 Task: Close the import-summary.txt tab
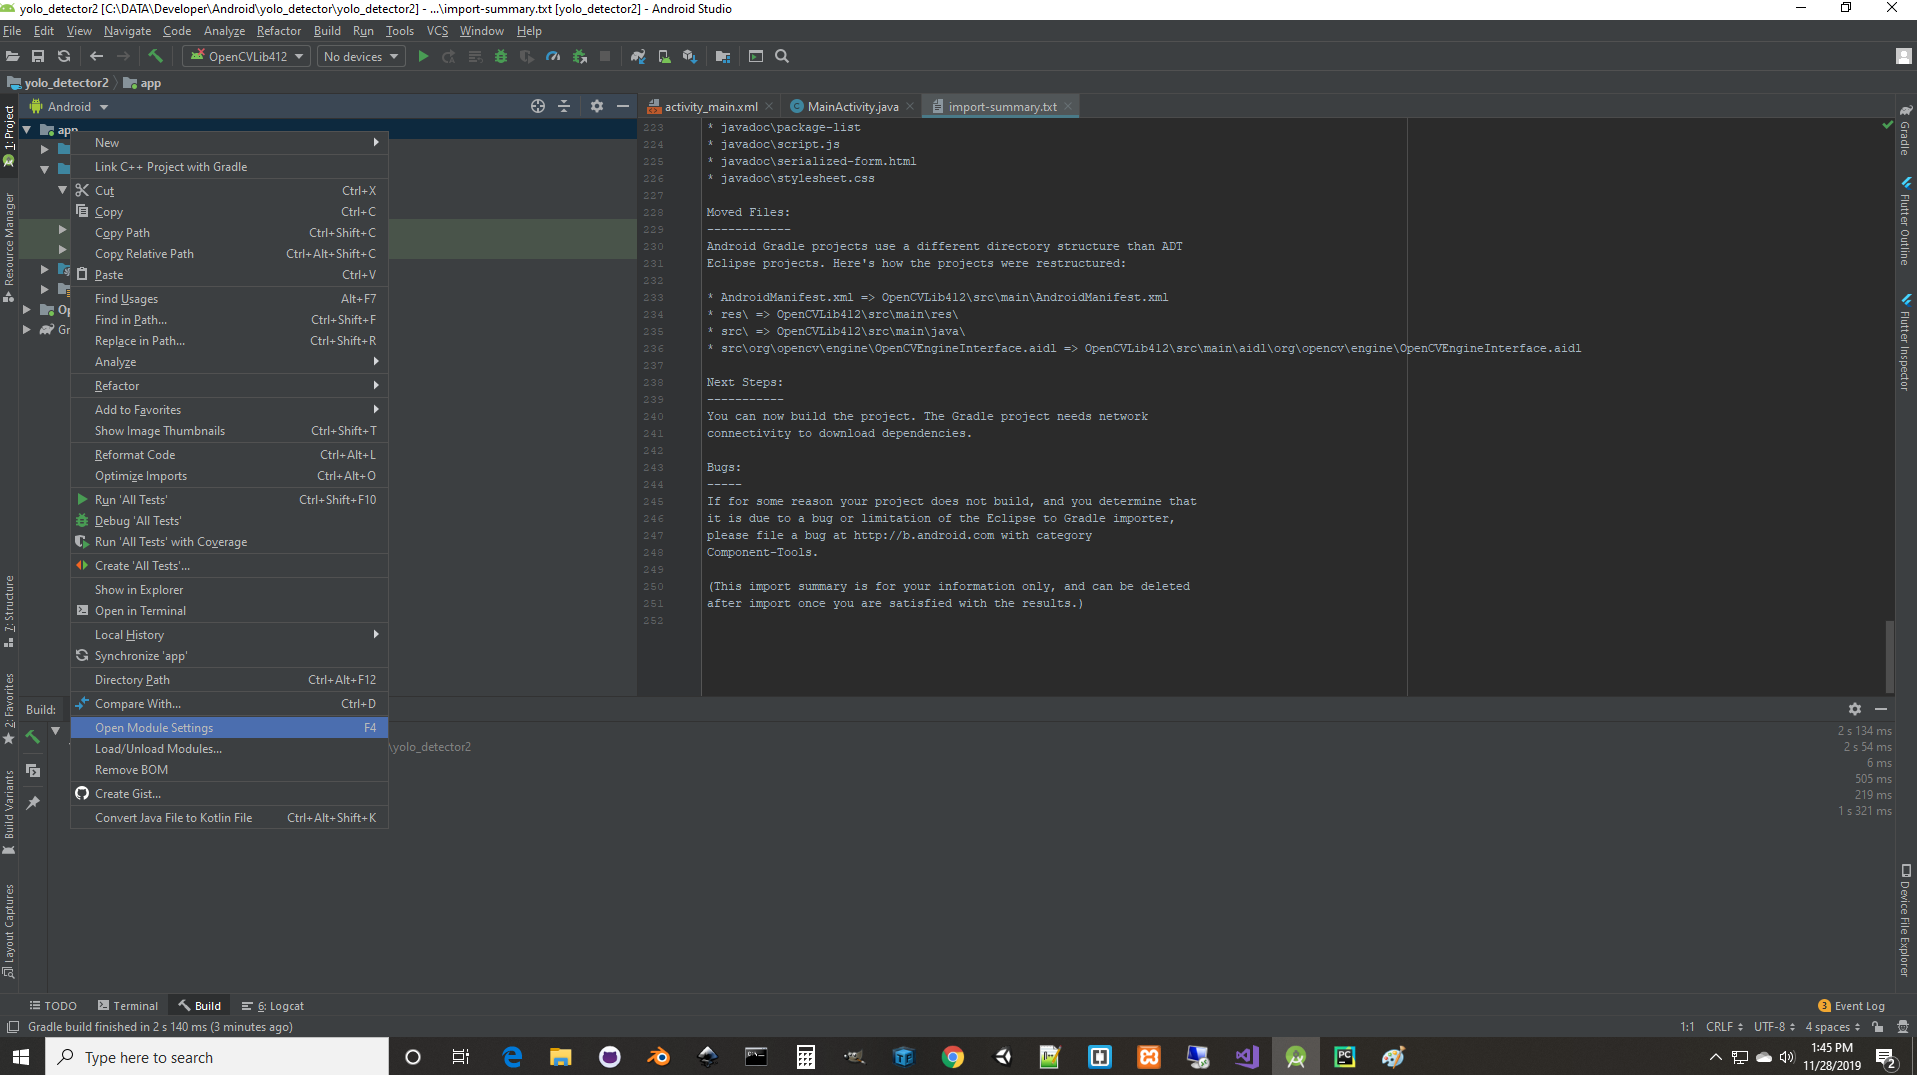pos(1068,107)
